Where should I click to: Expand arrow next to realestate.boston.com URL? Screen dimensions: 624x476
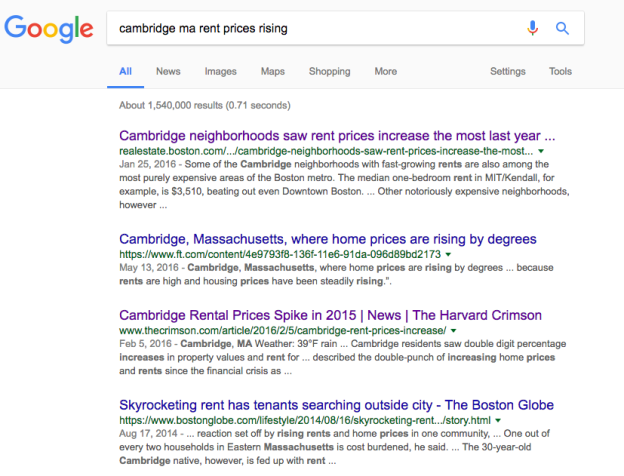541,151
